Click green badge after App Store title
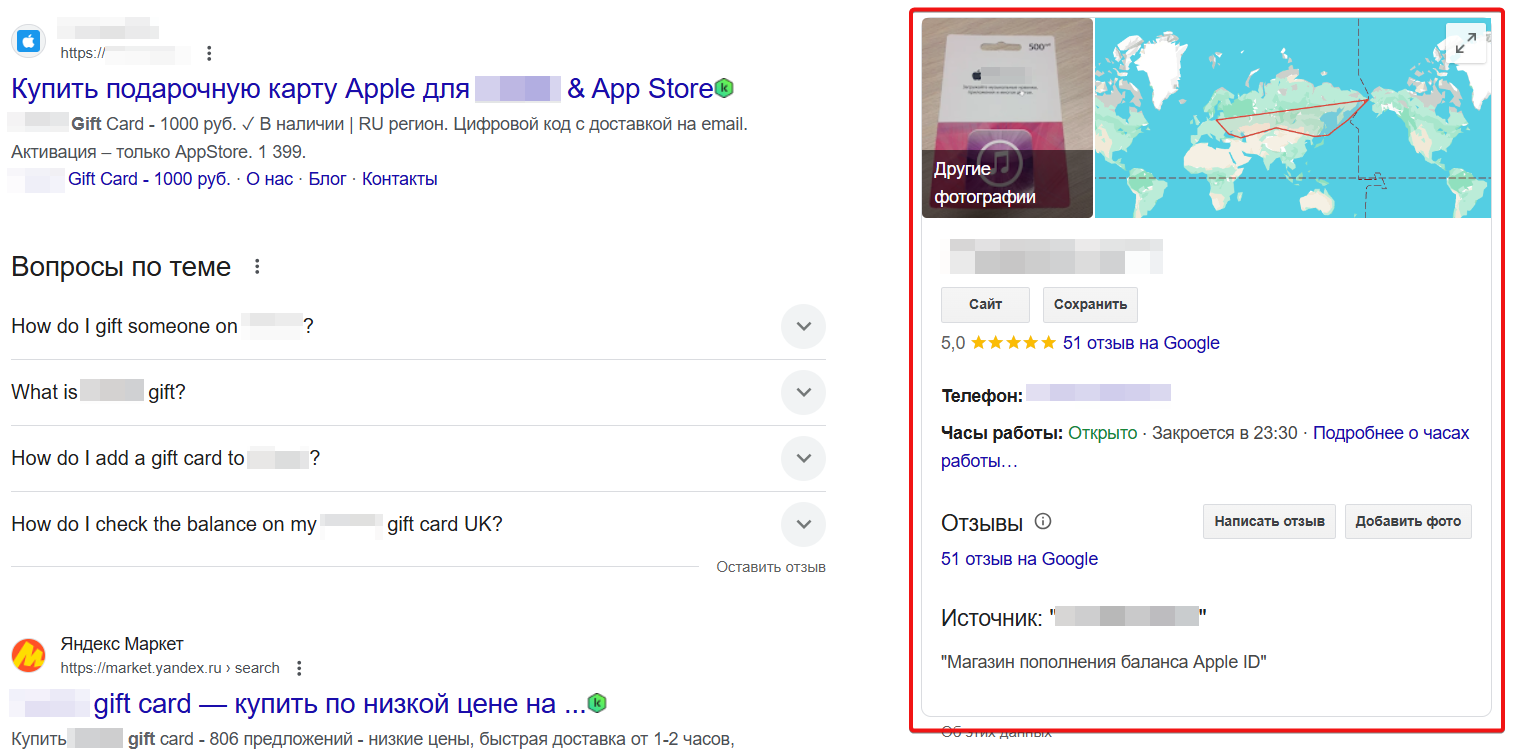The height and width of the screenshot is (751, 1516). pyautogui.click(x=725, y=88)
